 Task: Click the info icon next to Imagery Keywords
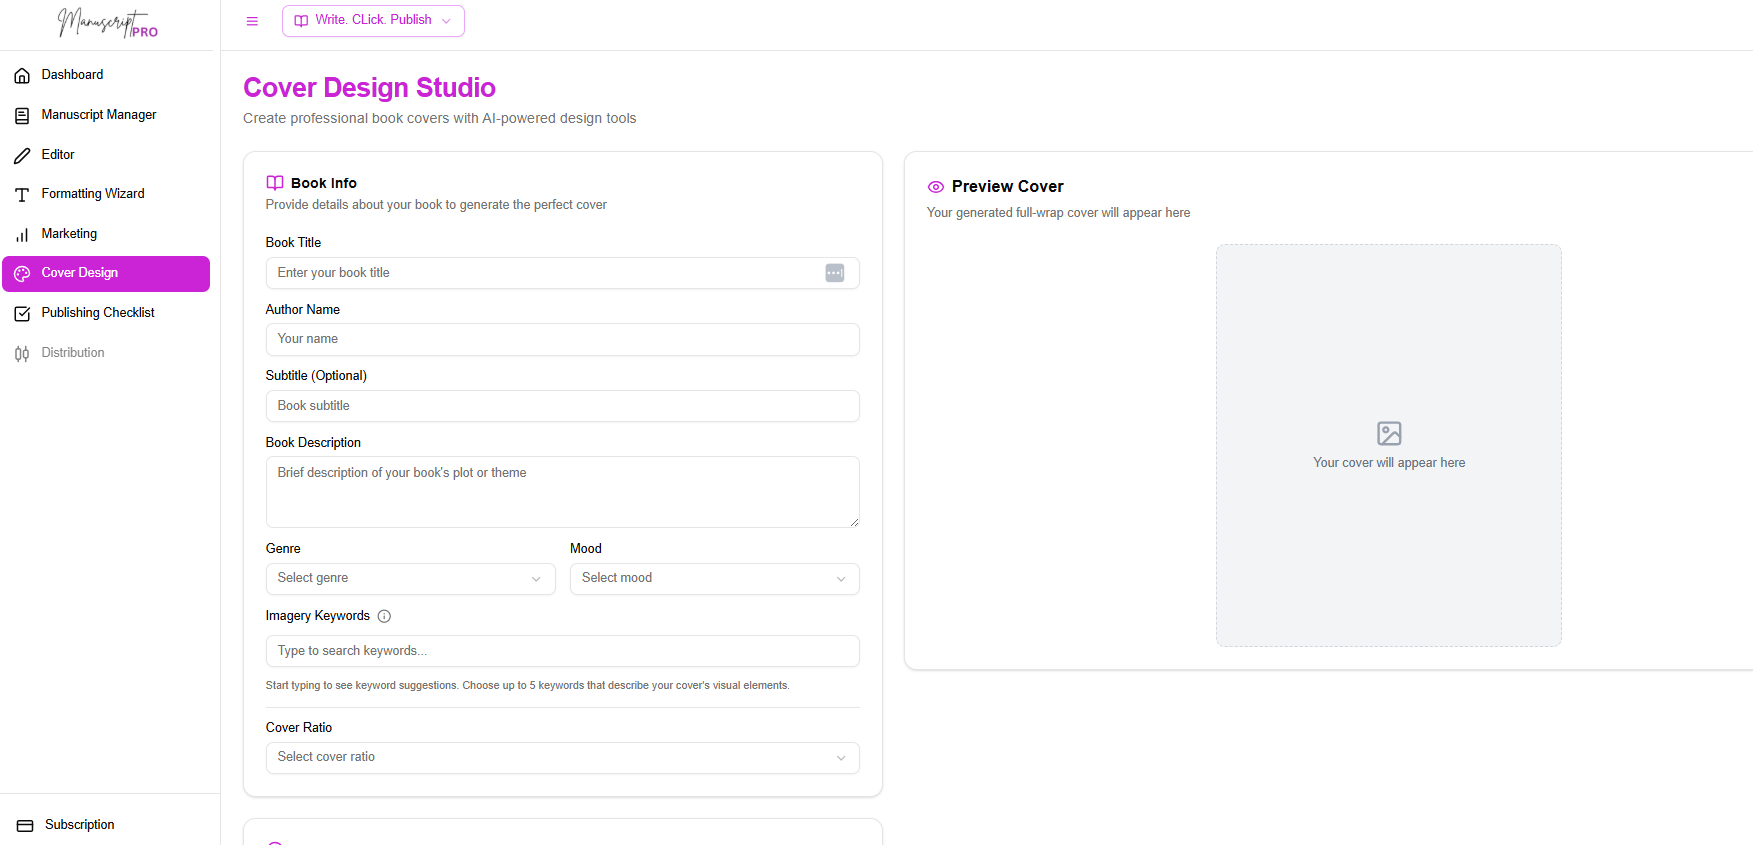tap(384, 616)
